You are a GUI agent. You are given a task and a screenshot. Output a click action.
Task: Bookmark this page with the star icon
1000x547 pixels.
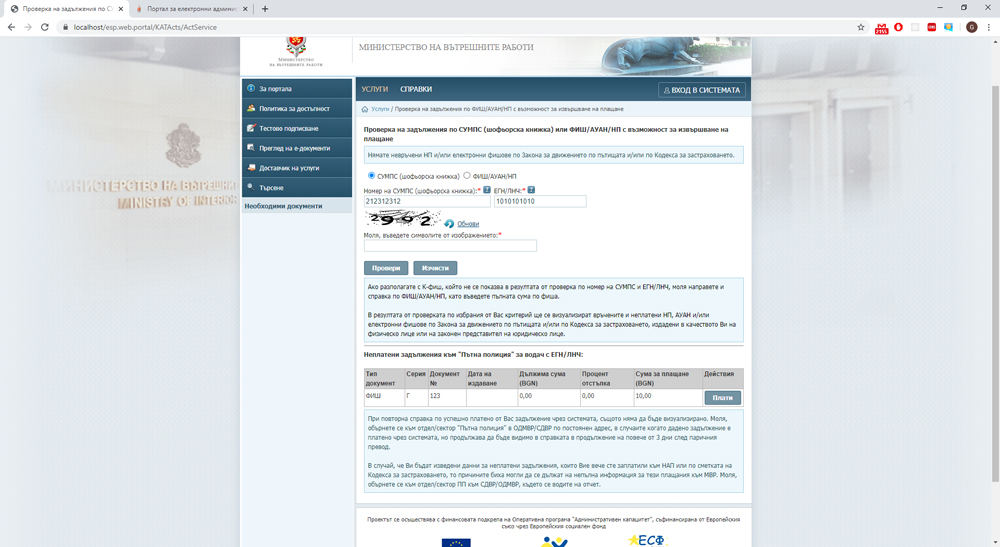pos(861,27)
